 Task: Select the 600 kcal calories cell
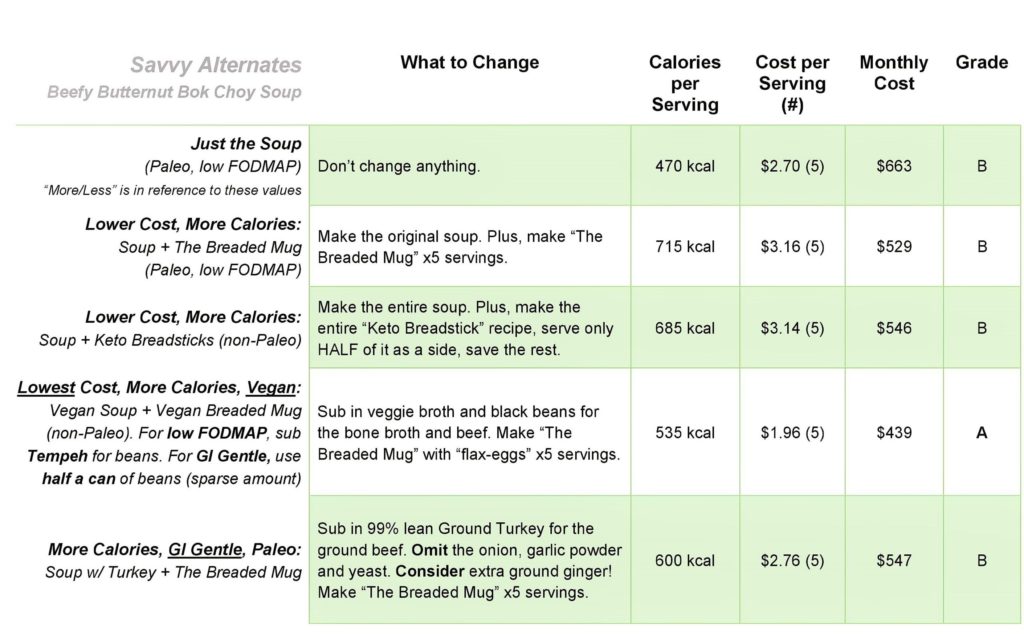click(x=685, y=560)
